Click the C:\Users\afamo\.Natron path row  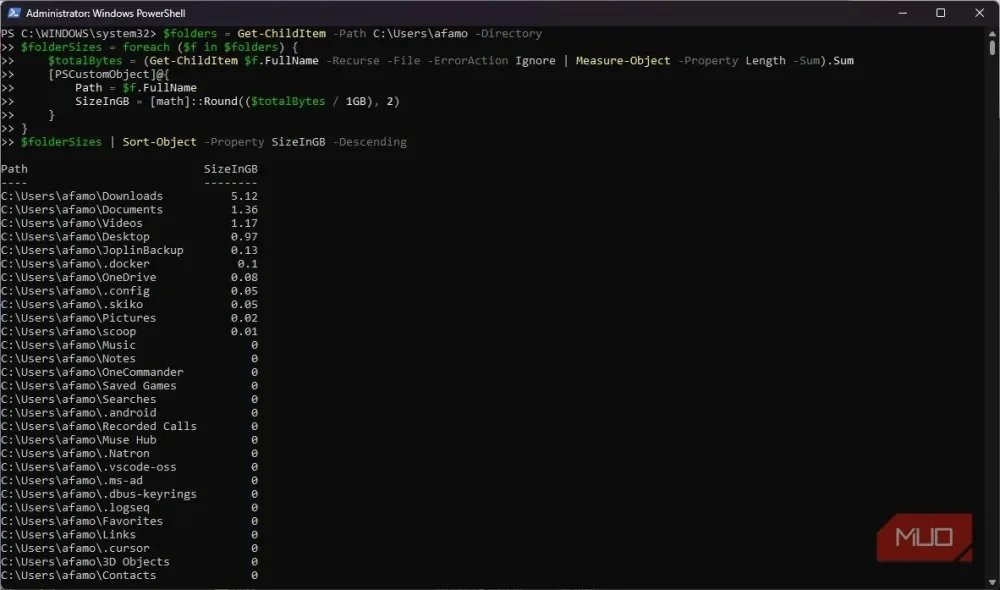coord(75,454)
